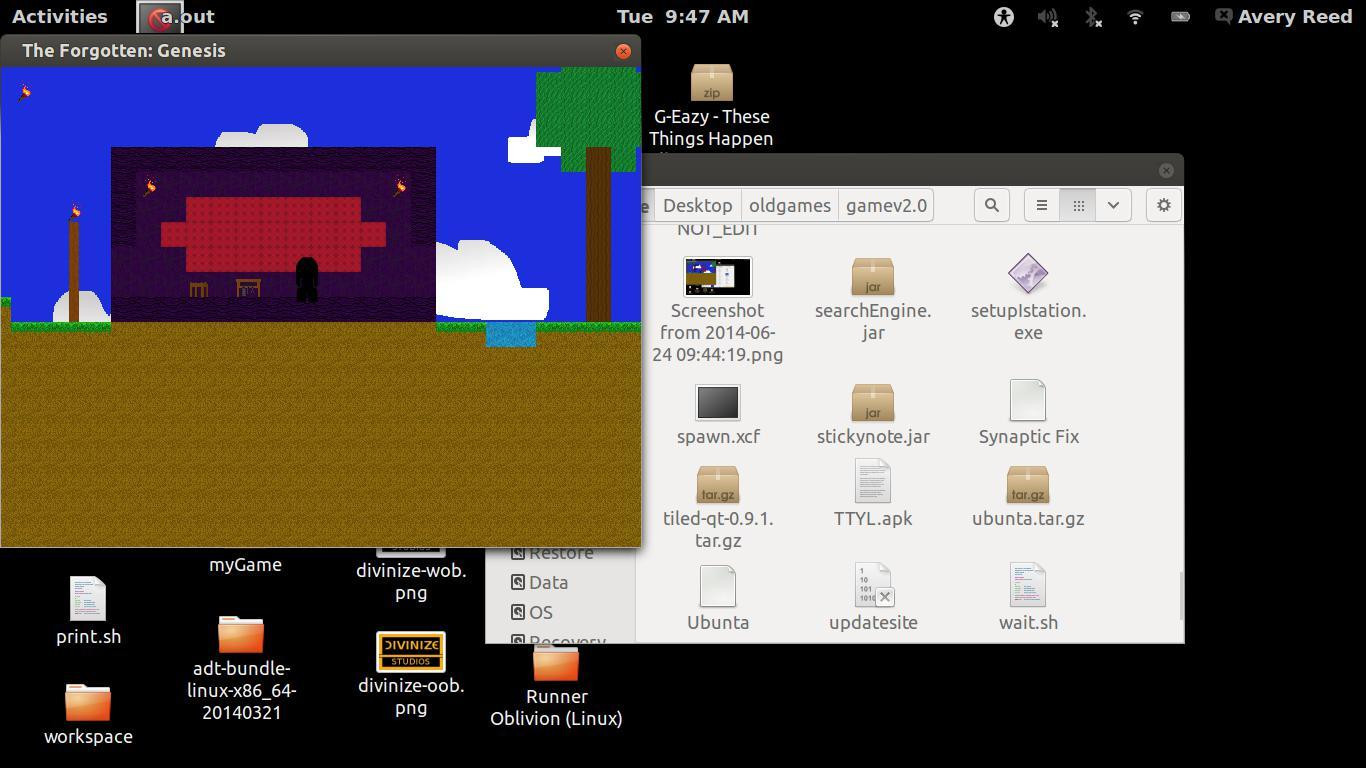The height and width of the screenshot is (768, 1366).
Task: Select the gamev2.0 breadcrumb folder
Action: click(886, 205)
